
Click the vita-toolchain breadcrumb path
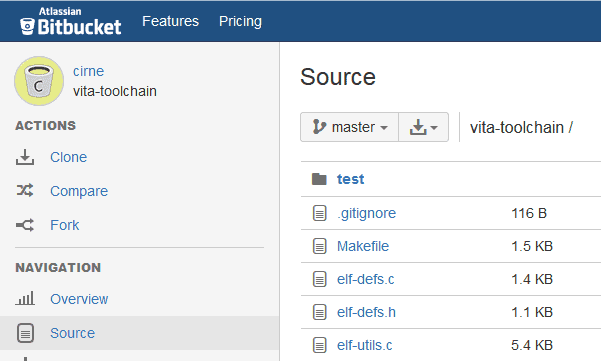pyautogui.click(x=517, y=127)
